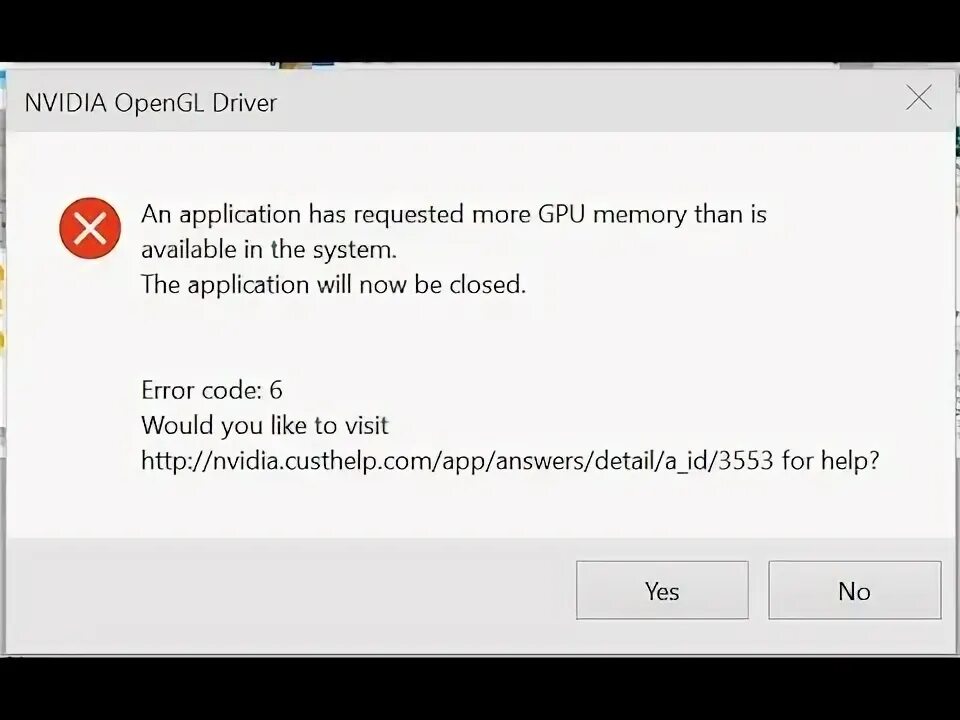Click the 'Would you like to visit' line
Screen dimensions: 960x720
click(x=264, y=425)
